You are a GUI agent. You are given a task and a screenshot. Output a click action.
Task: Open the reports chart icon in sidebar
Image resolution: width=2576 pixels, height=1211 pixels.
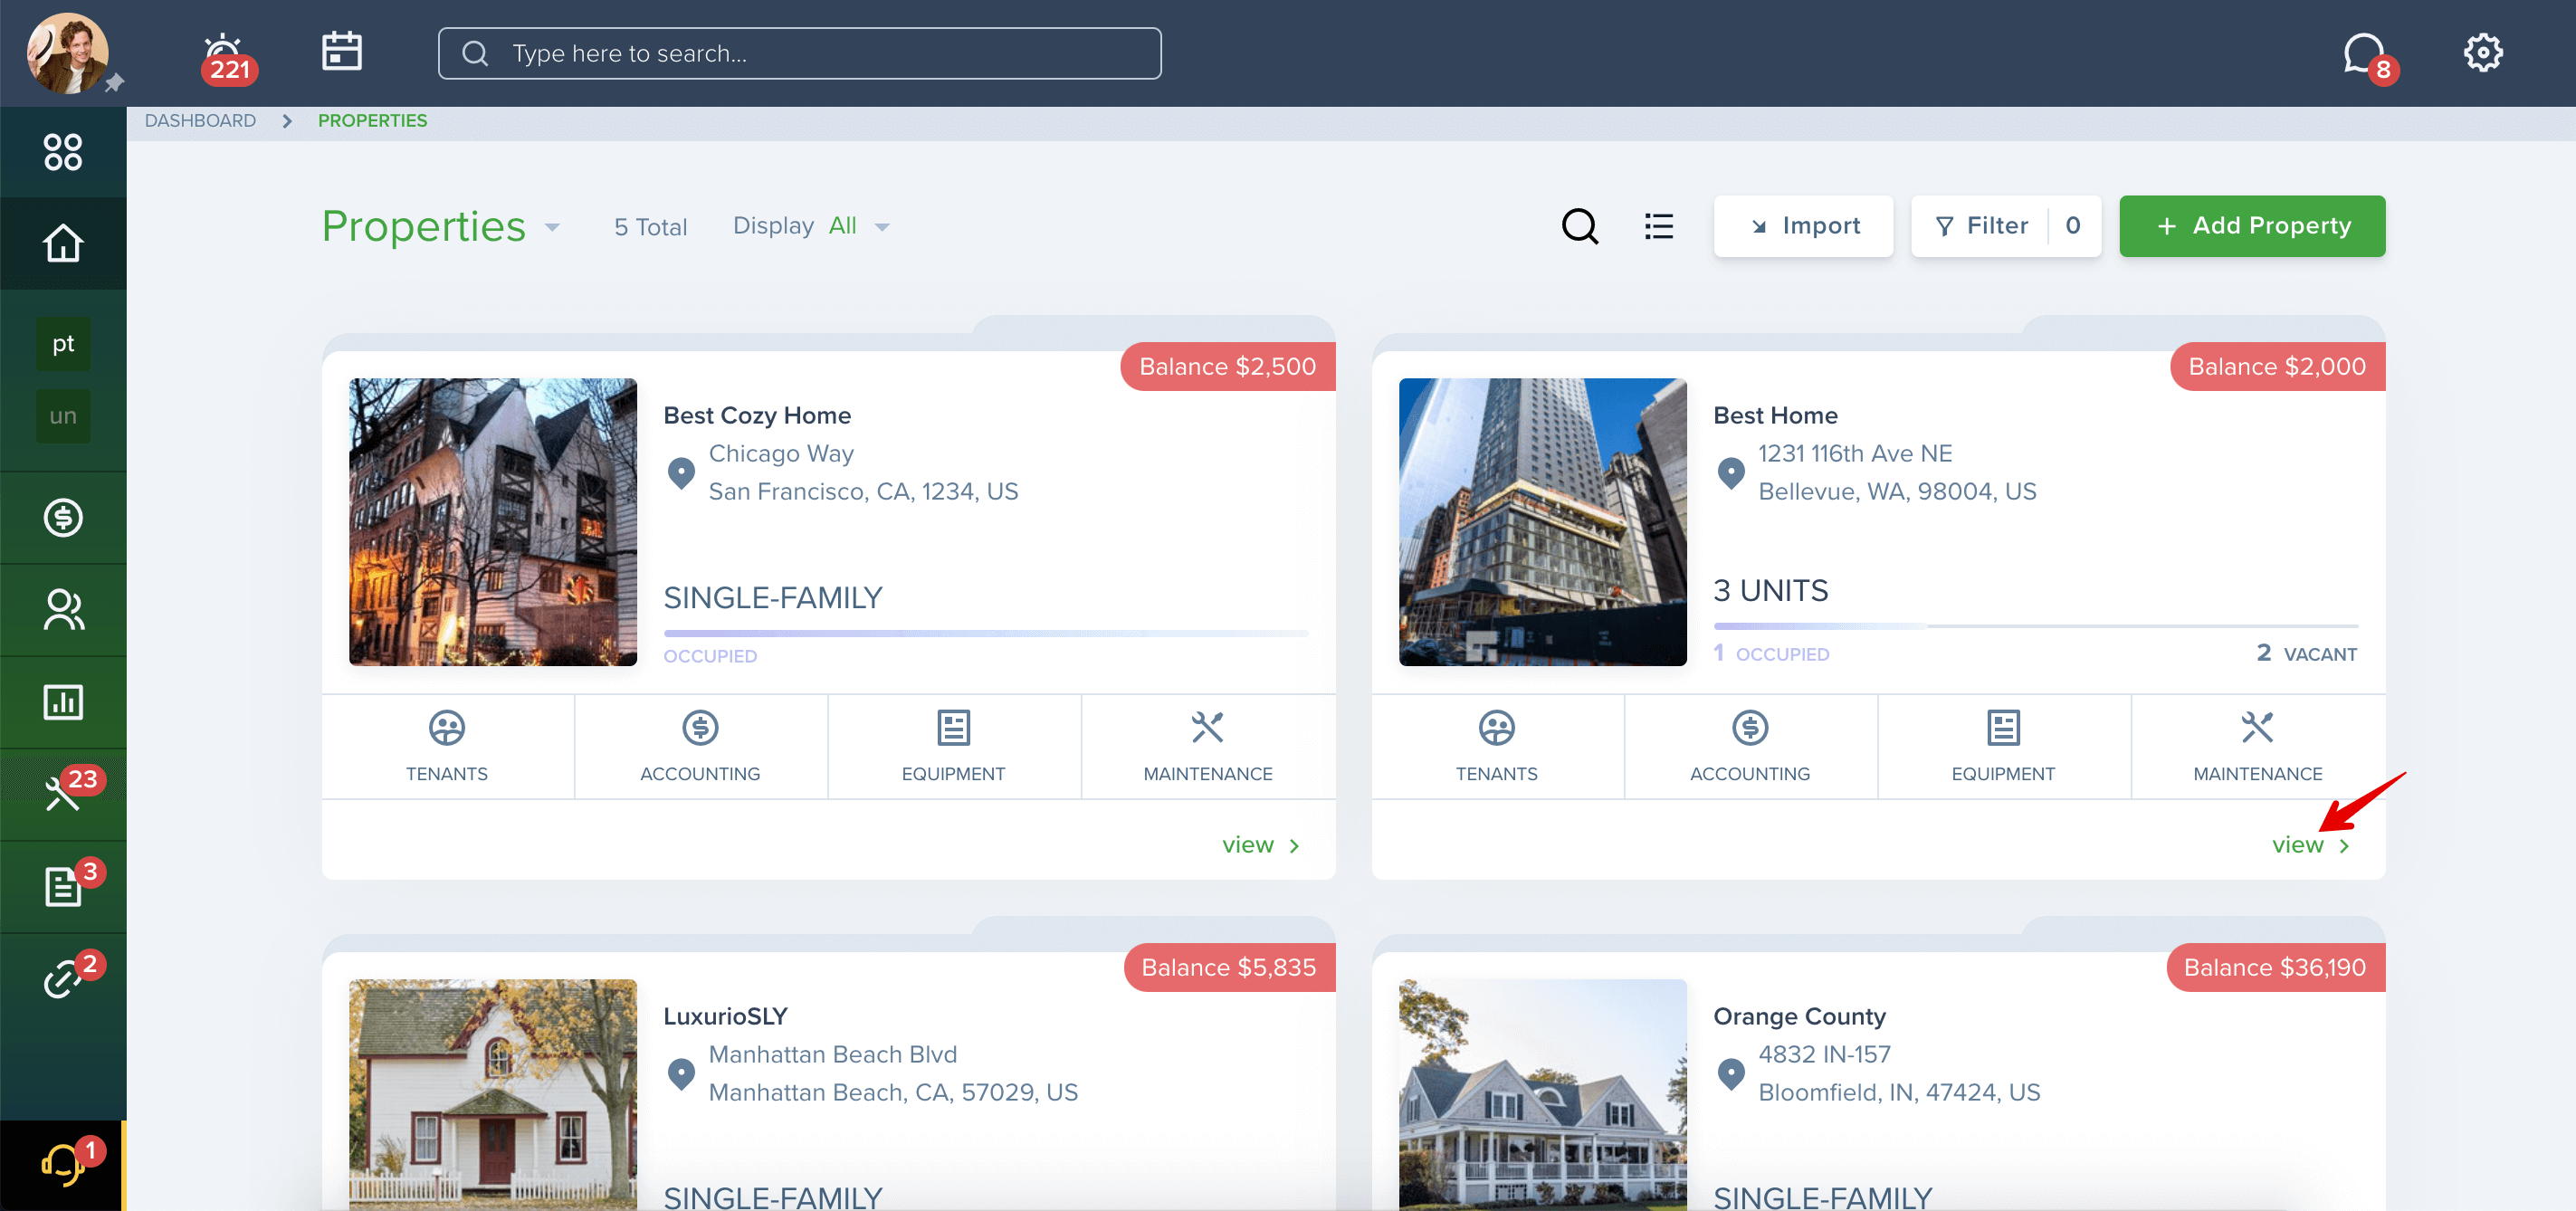(63, 702)
